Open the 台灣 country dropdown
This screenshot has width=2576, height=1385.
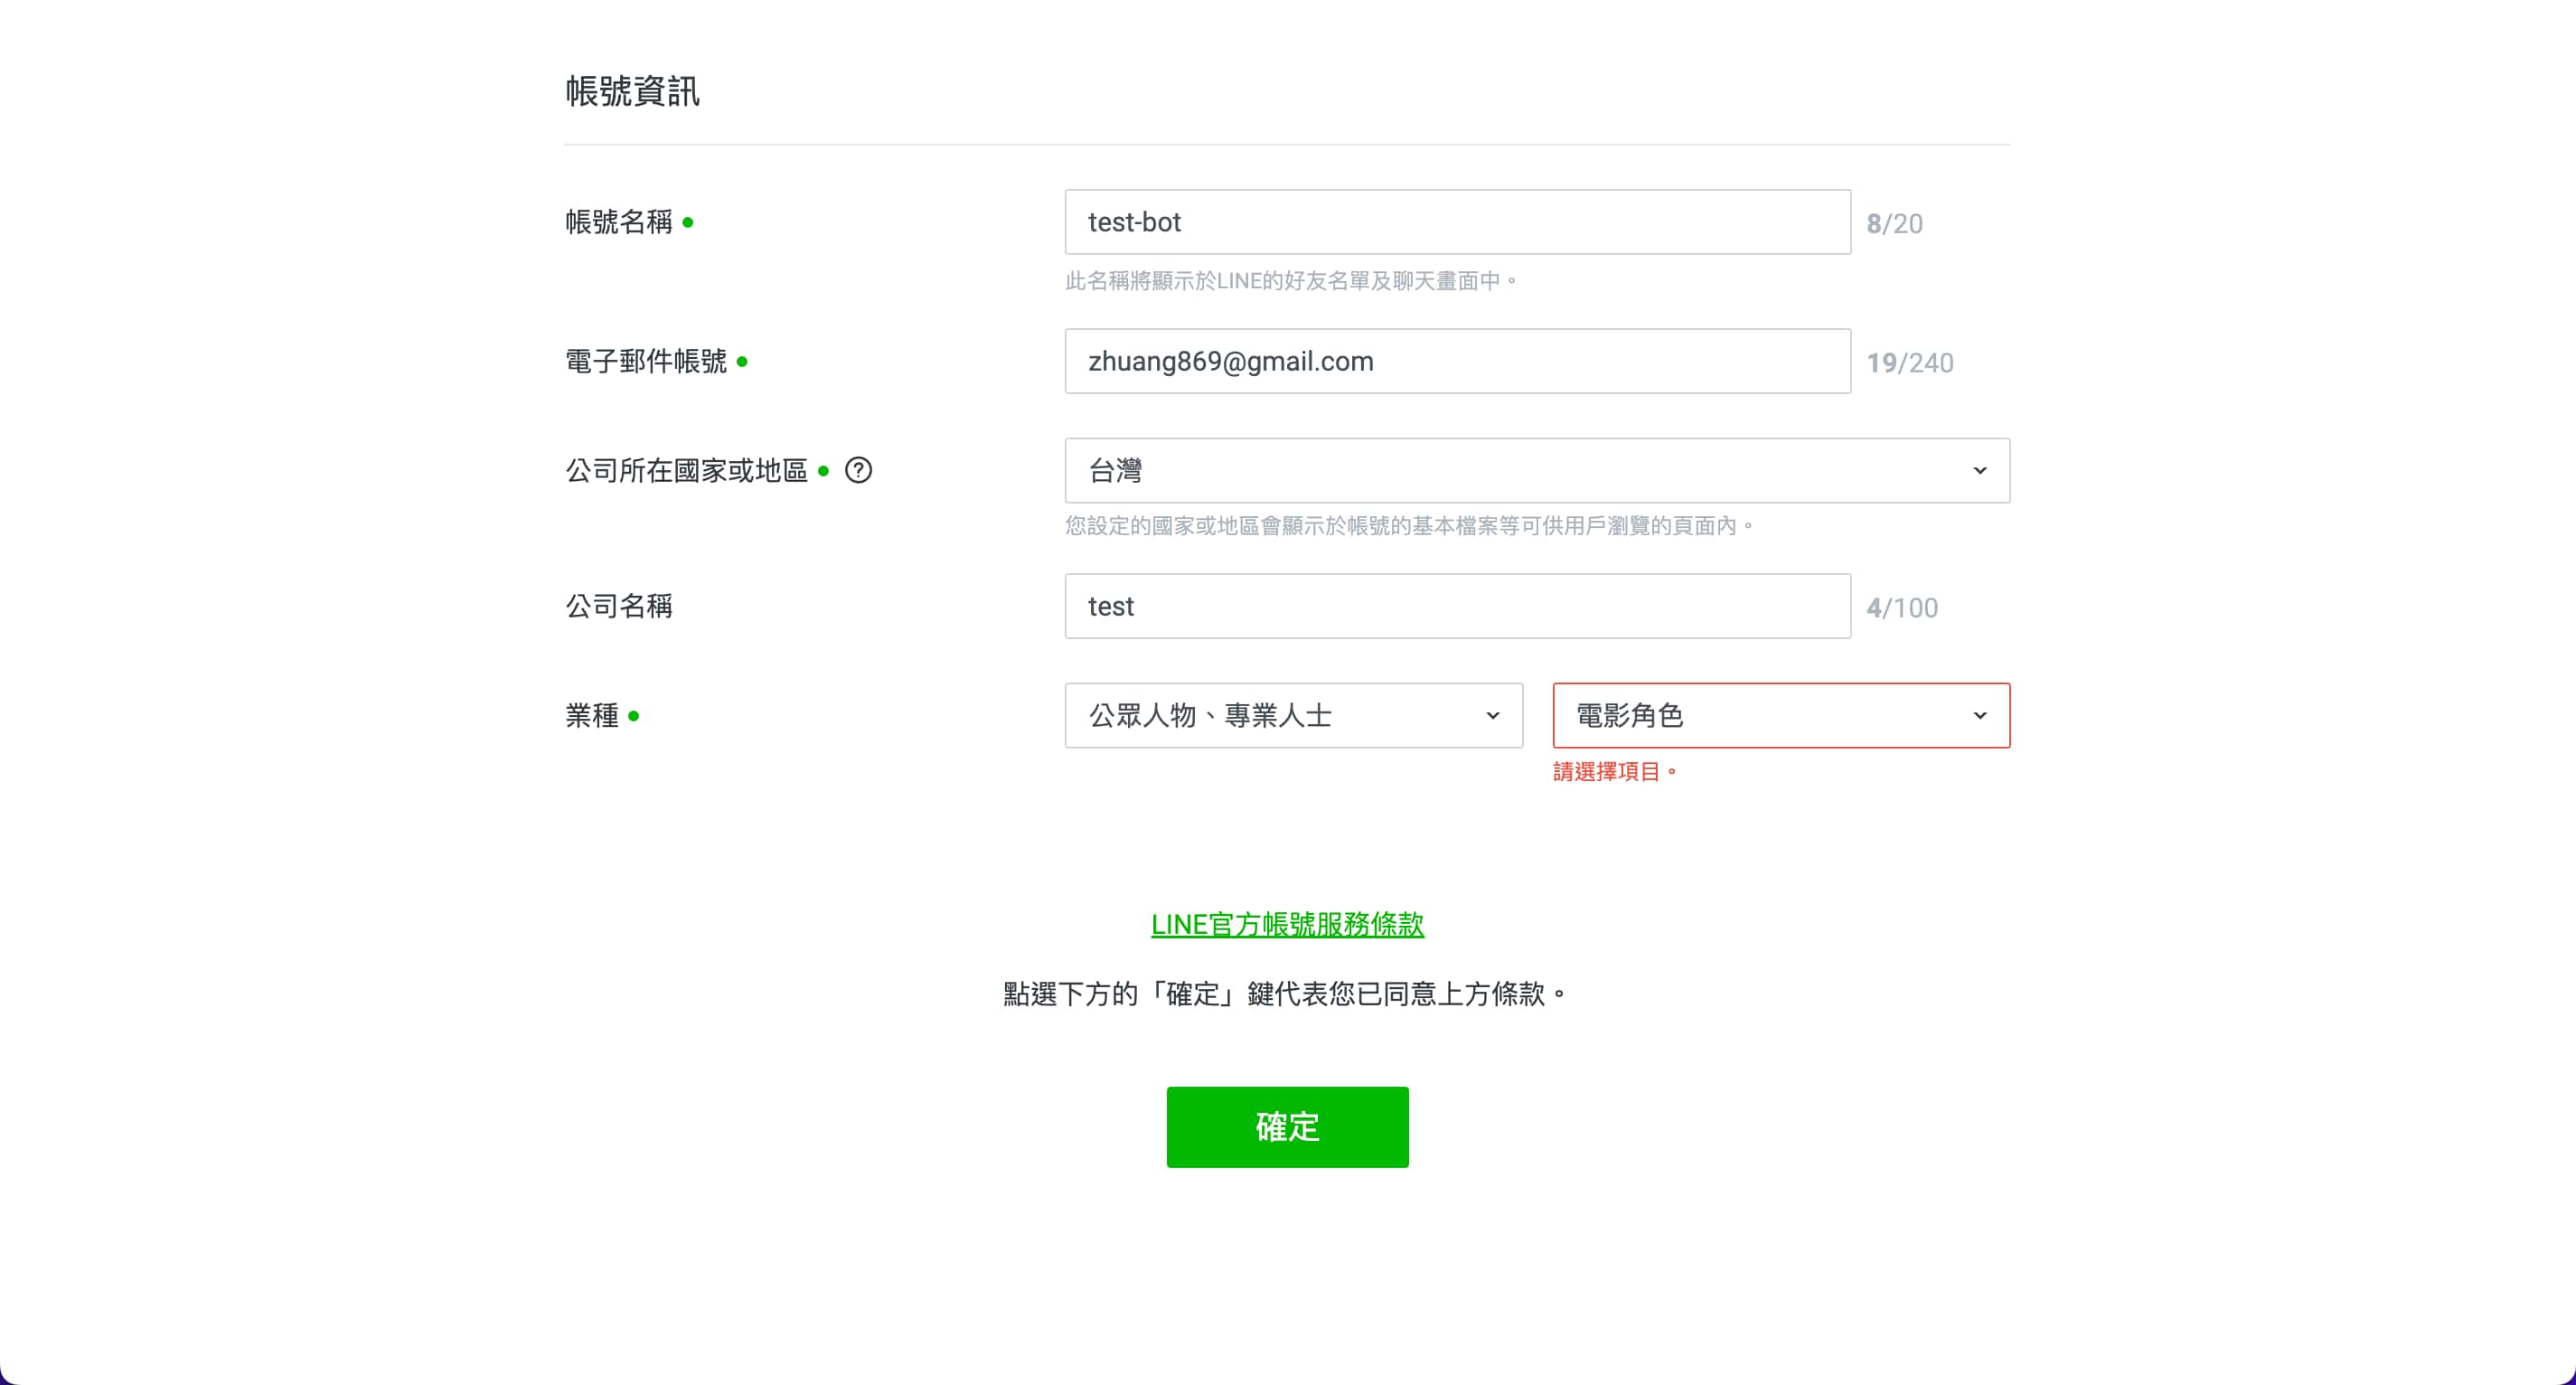click(1537, 470)
